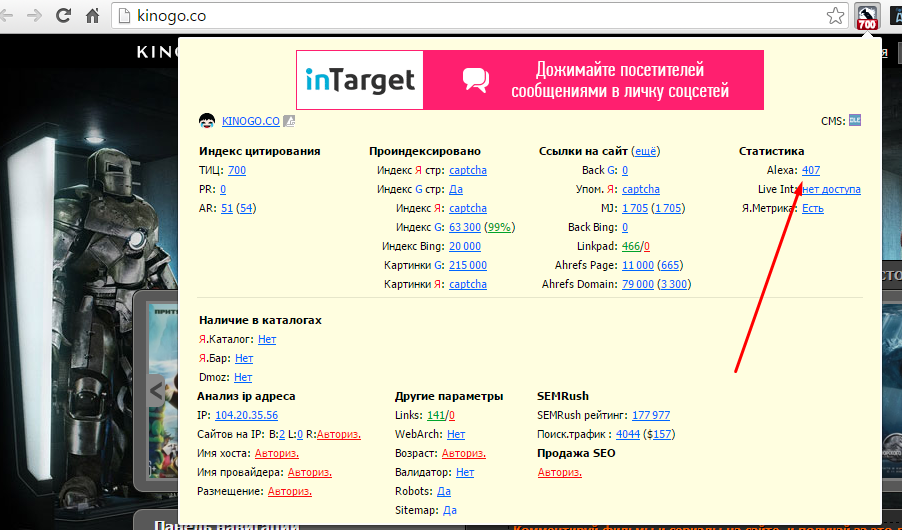
Task: Open Поиск.трафик value 4044
Action: (x=628, y=434)
